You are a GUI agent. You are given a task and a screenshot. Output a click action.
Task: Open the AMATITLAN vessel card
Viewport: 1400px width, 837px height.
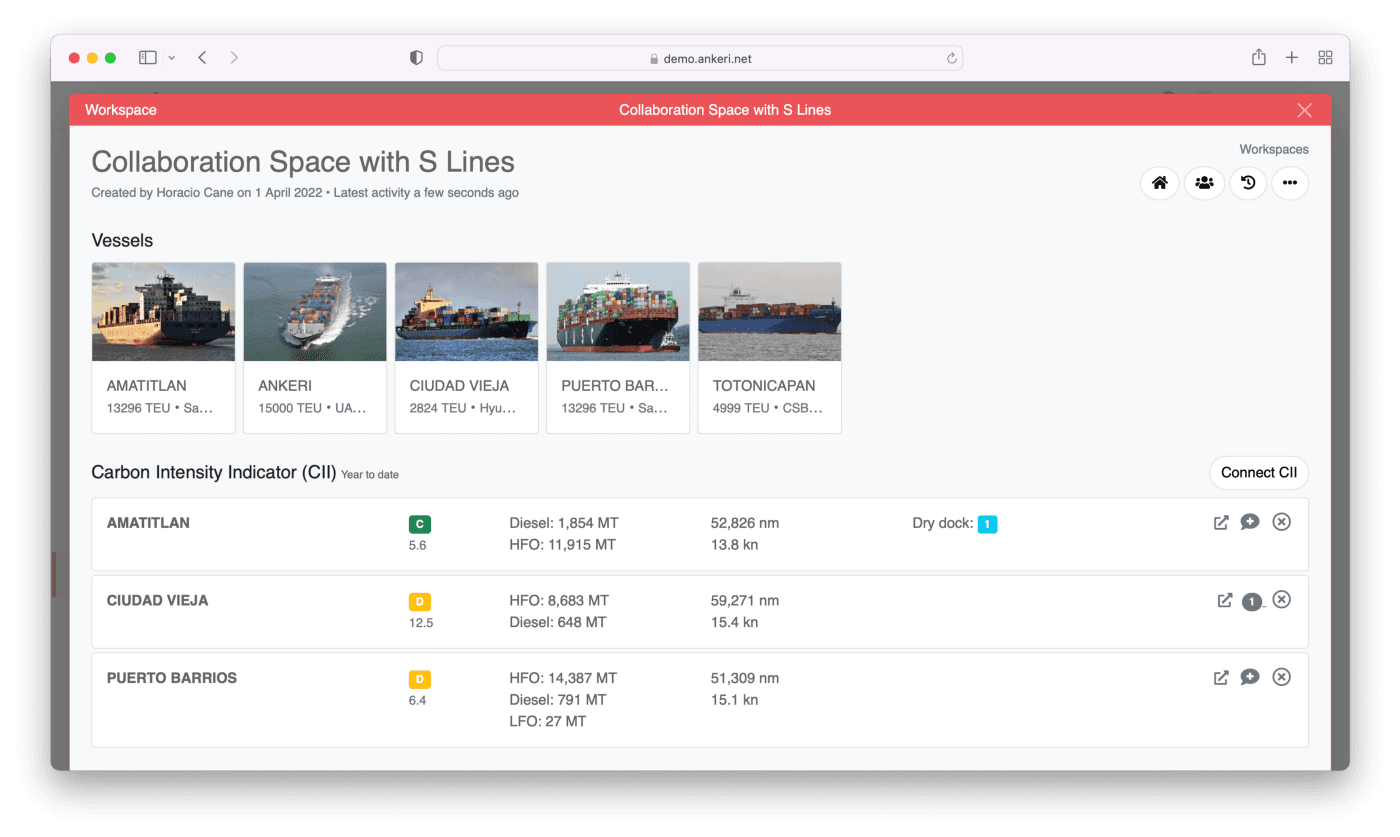coord(163,348)
